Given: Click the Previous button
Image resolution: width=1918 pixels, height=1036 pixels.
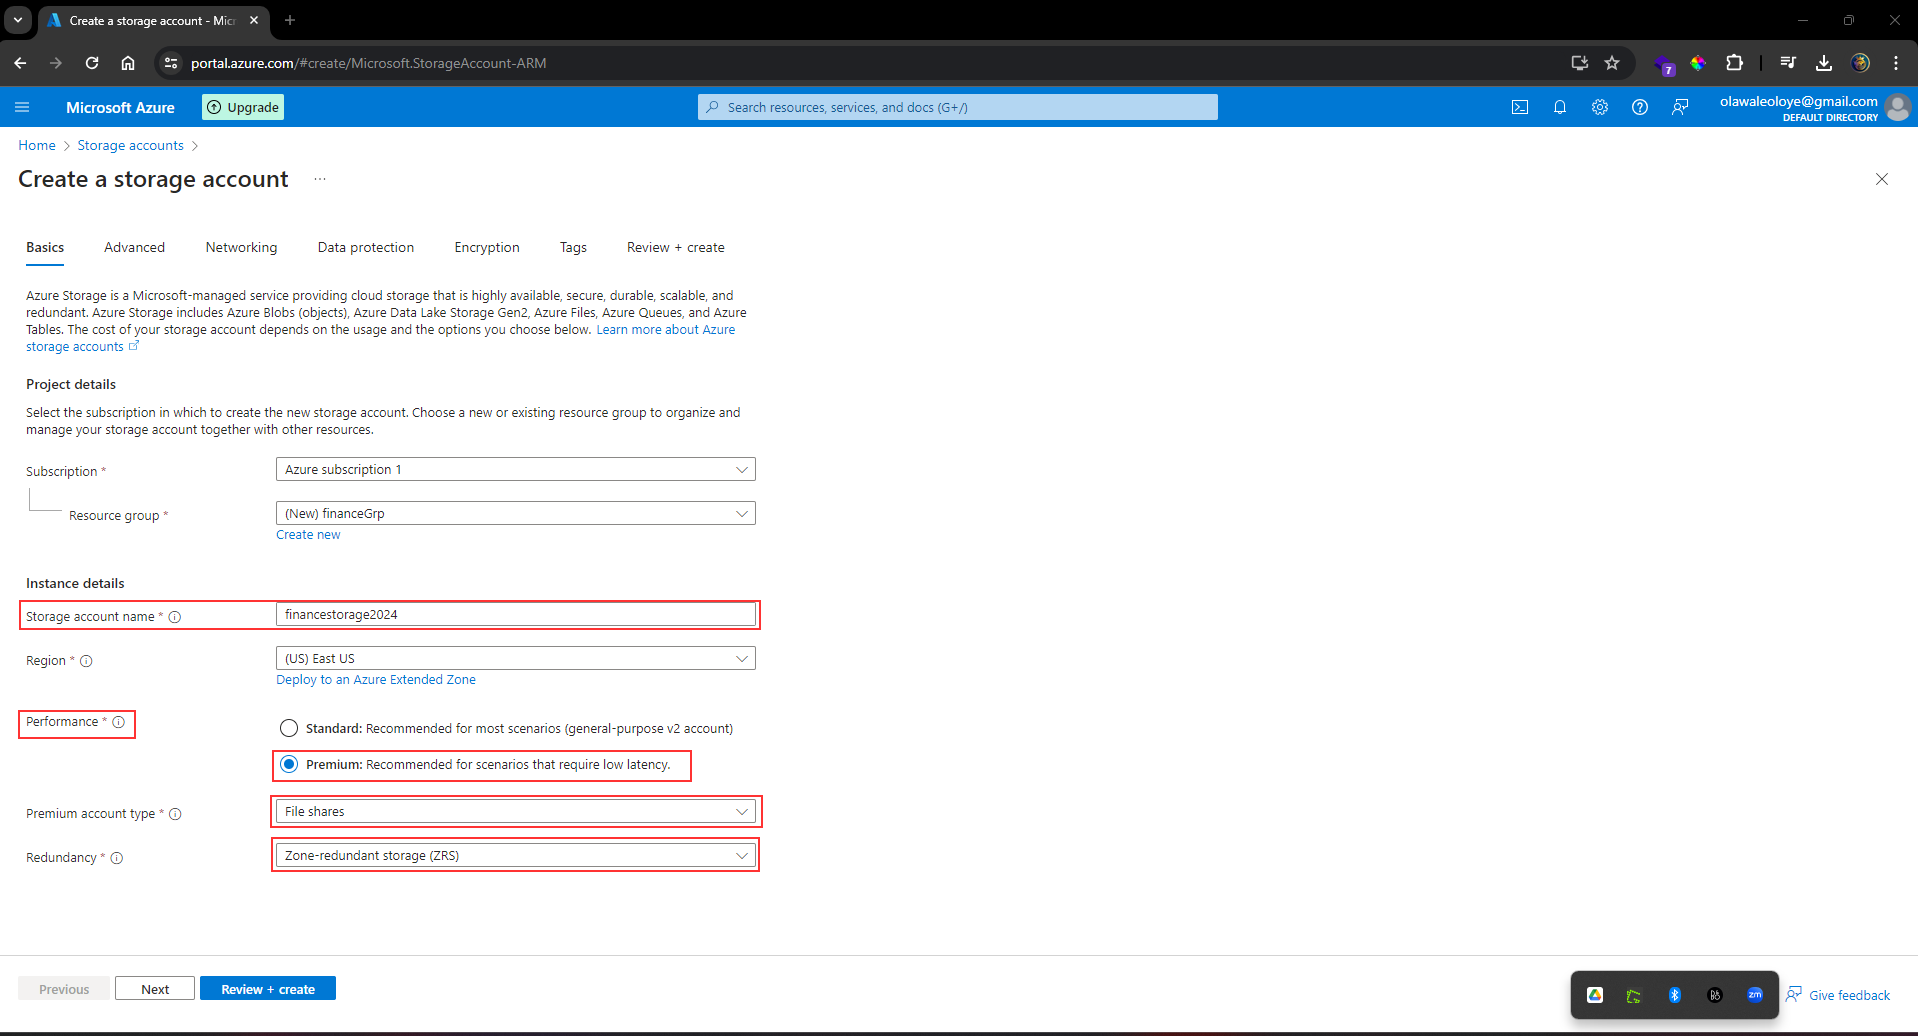Looking at the screenshot, I should [64, 989].
